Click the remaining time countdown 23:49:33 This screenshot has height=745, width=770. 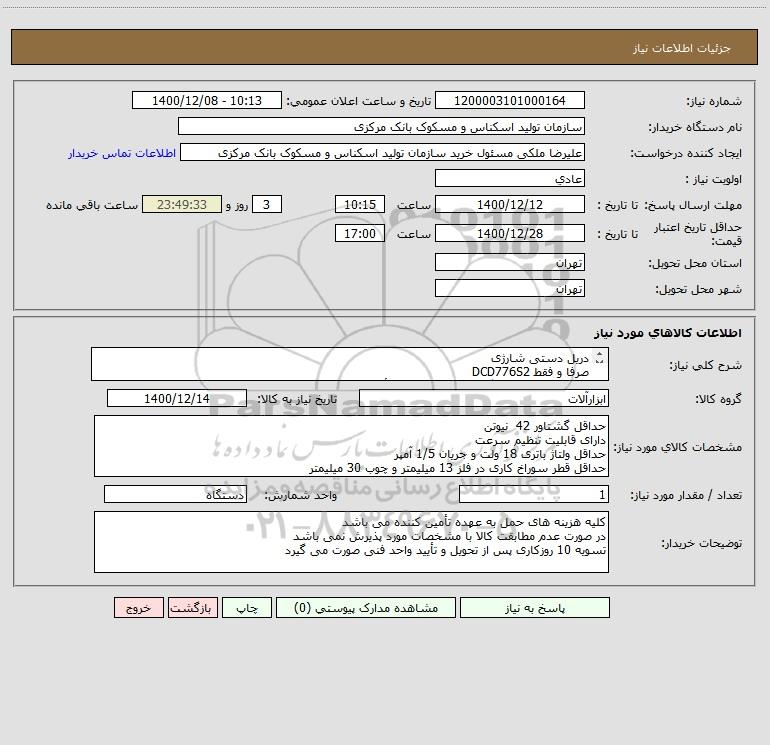point(182,204)
